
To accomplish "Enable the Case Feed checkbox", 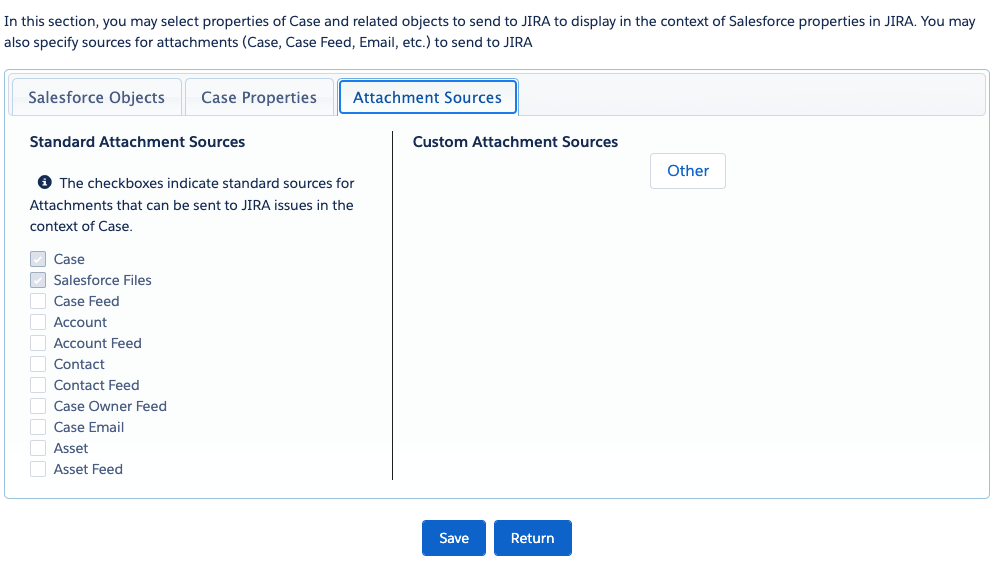I will click(38, 301).
